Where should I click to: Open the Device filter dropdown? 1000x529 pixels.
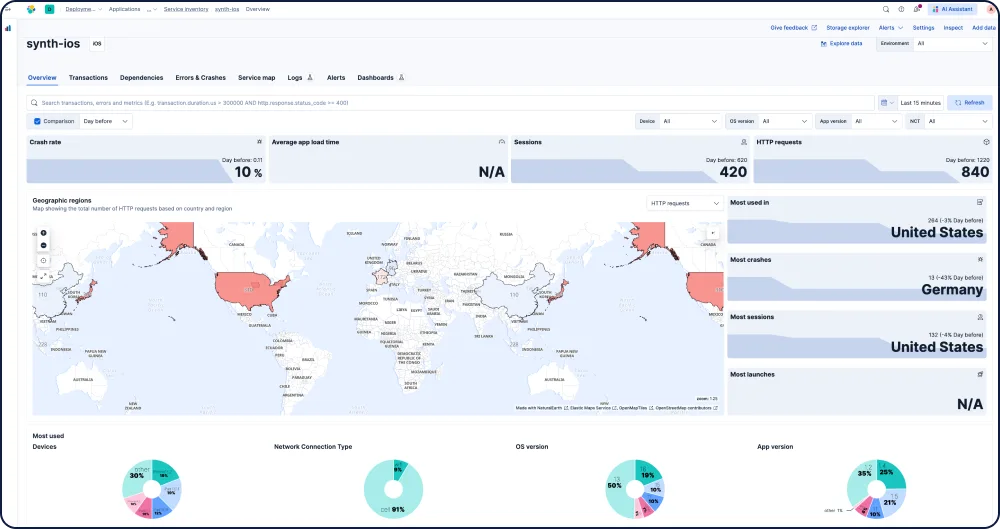[690, 121]
